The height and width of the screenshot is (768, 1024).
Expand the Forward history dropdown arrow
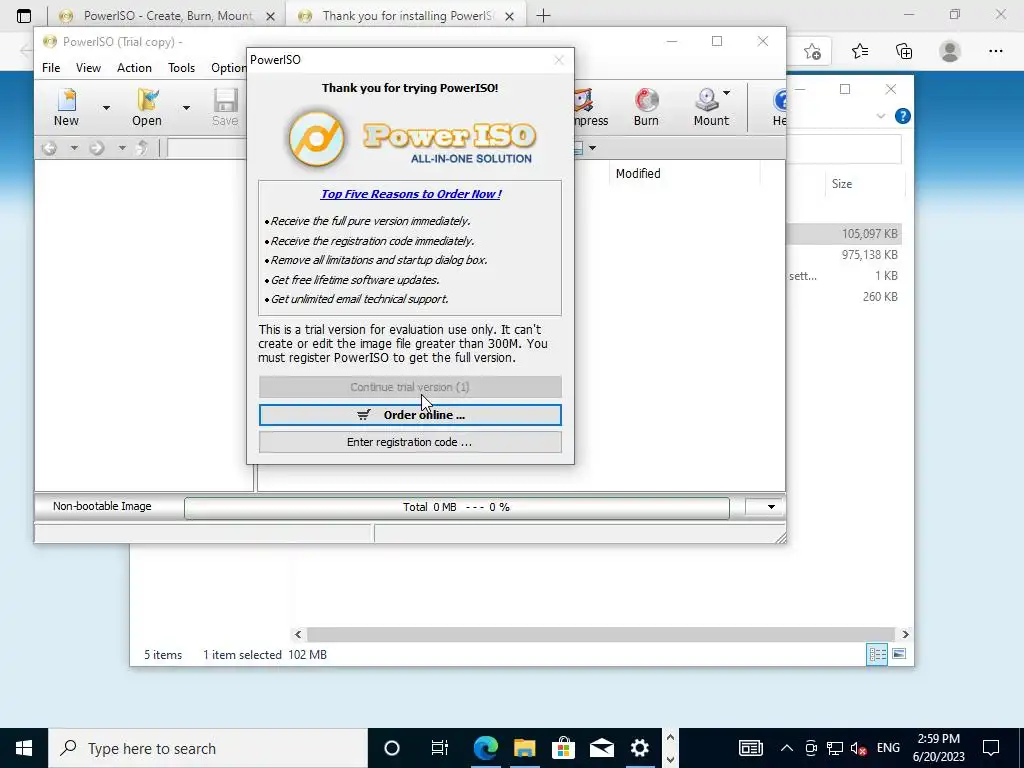[121, 148]
